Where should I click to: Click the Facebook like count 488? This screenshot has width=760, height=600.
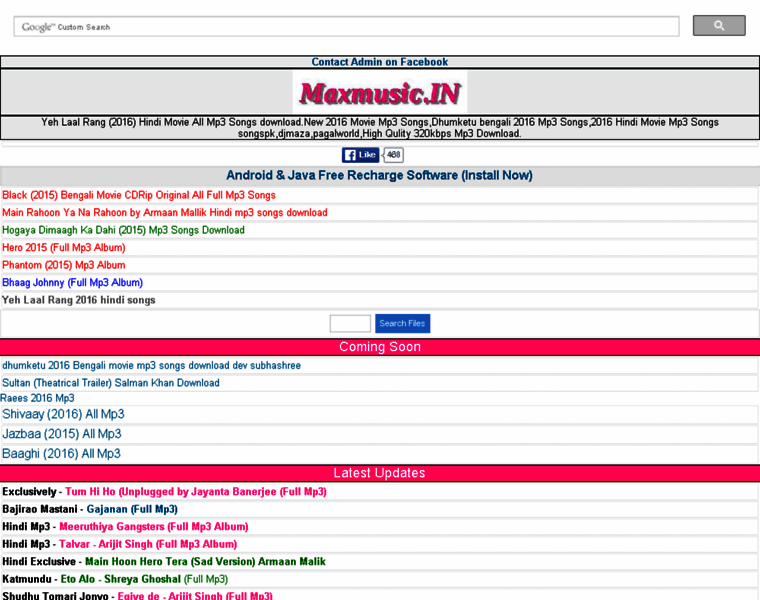point(394,155)
